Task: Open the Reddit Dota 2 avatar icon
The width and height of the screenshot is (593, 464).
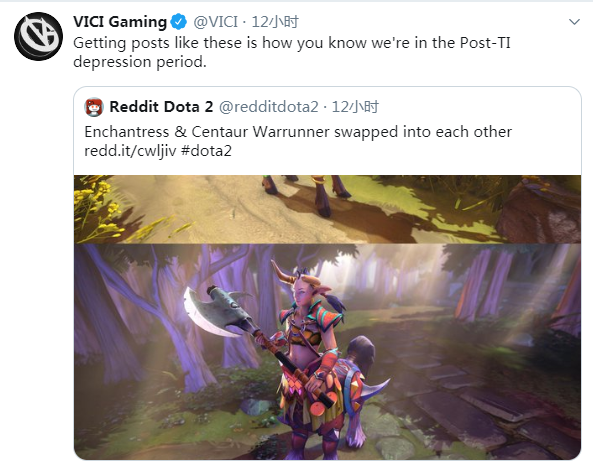Action: (94, 107)
